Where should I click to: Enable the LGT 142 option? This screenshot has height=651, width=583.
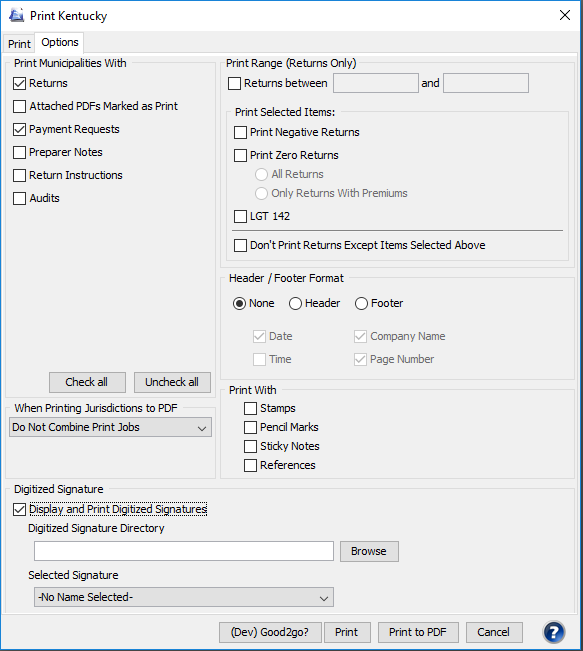(x=240, y=216)
